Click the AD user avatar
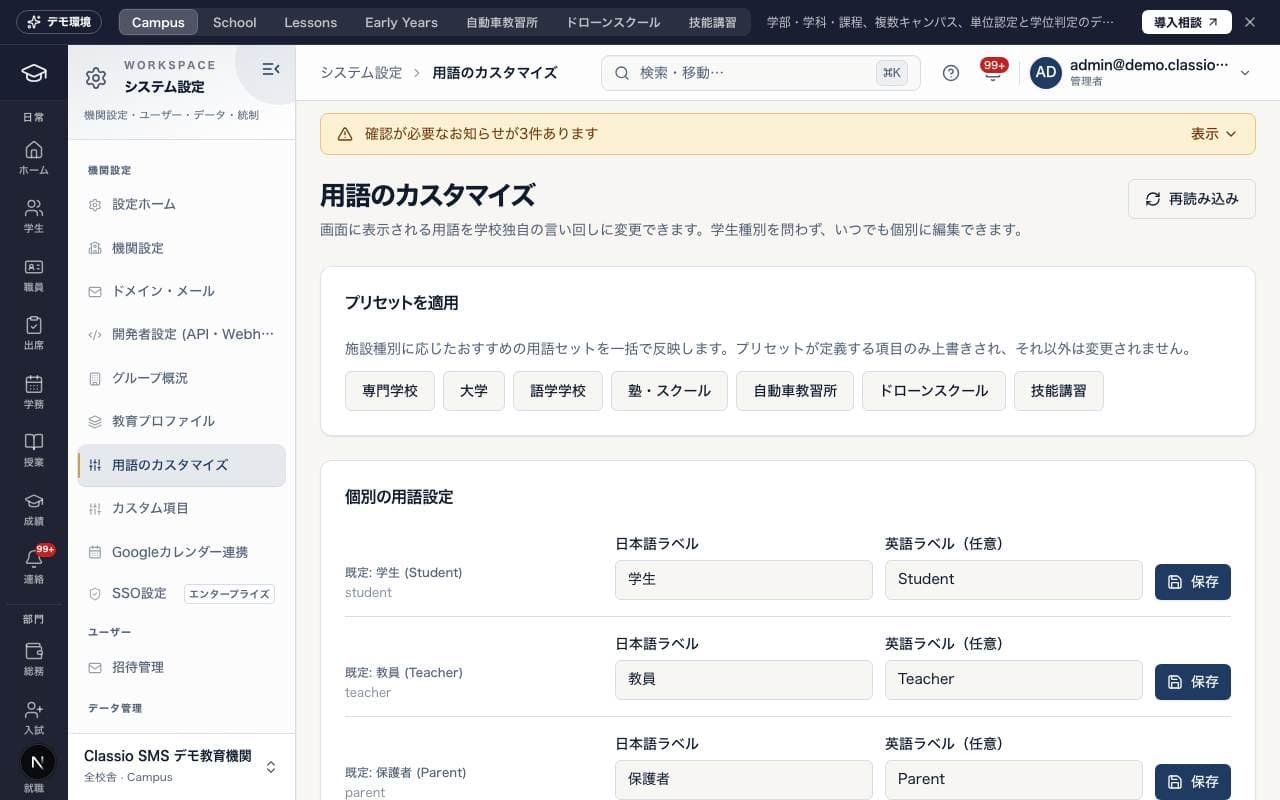 (x=1046, y=73)
